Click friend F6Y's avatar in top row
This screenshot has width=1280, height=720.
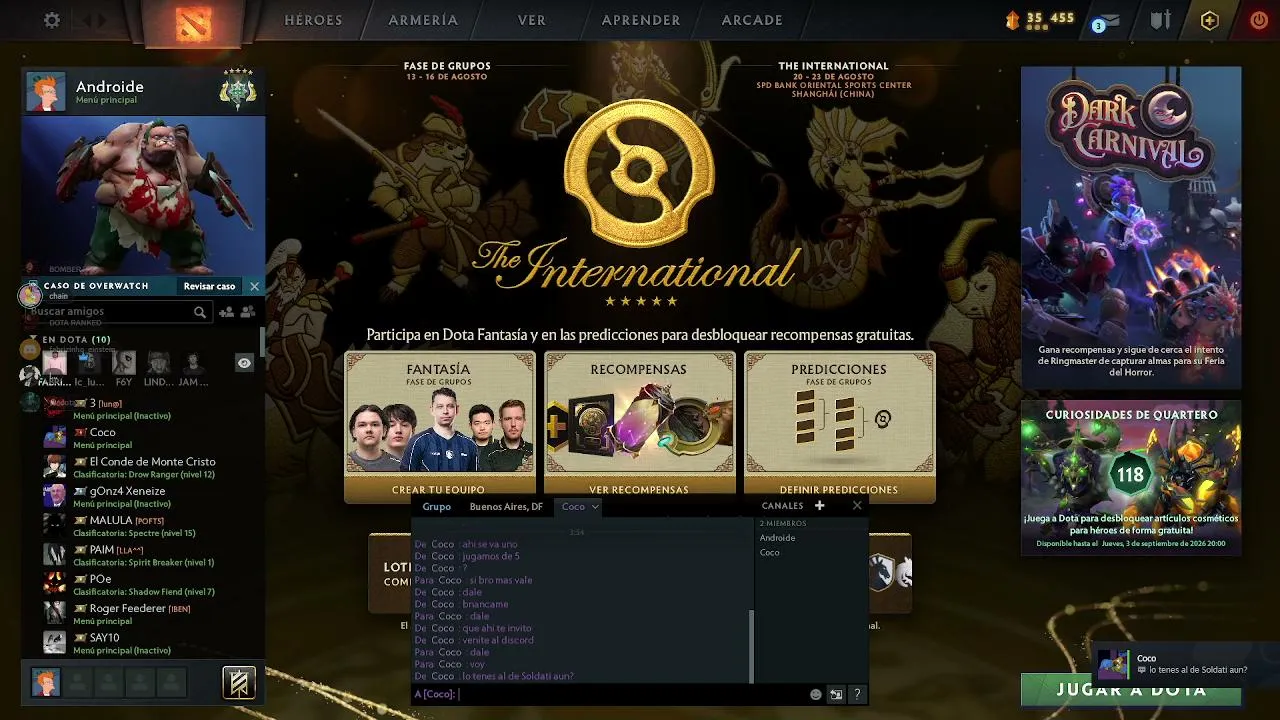pos(124,362)
